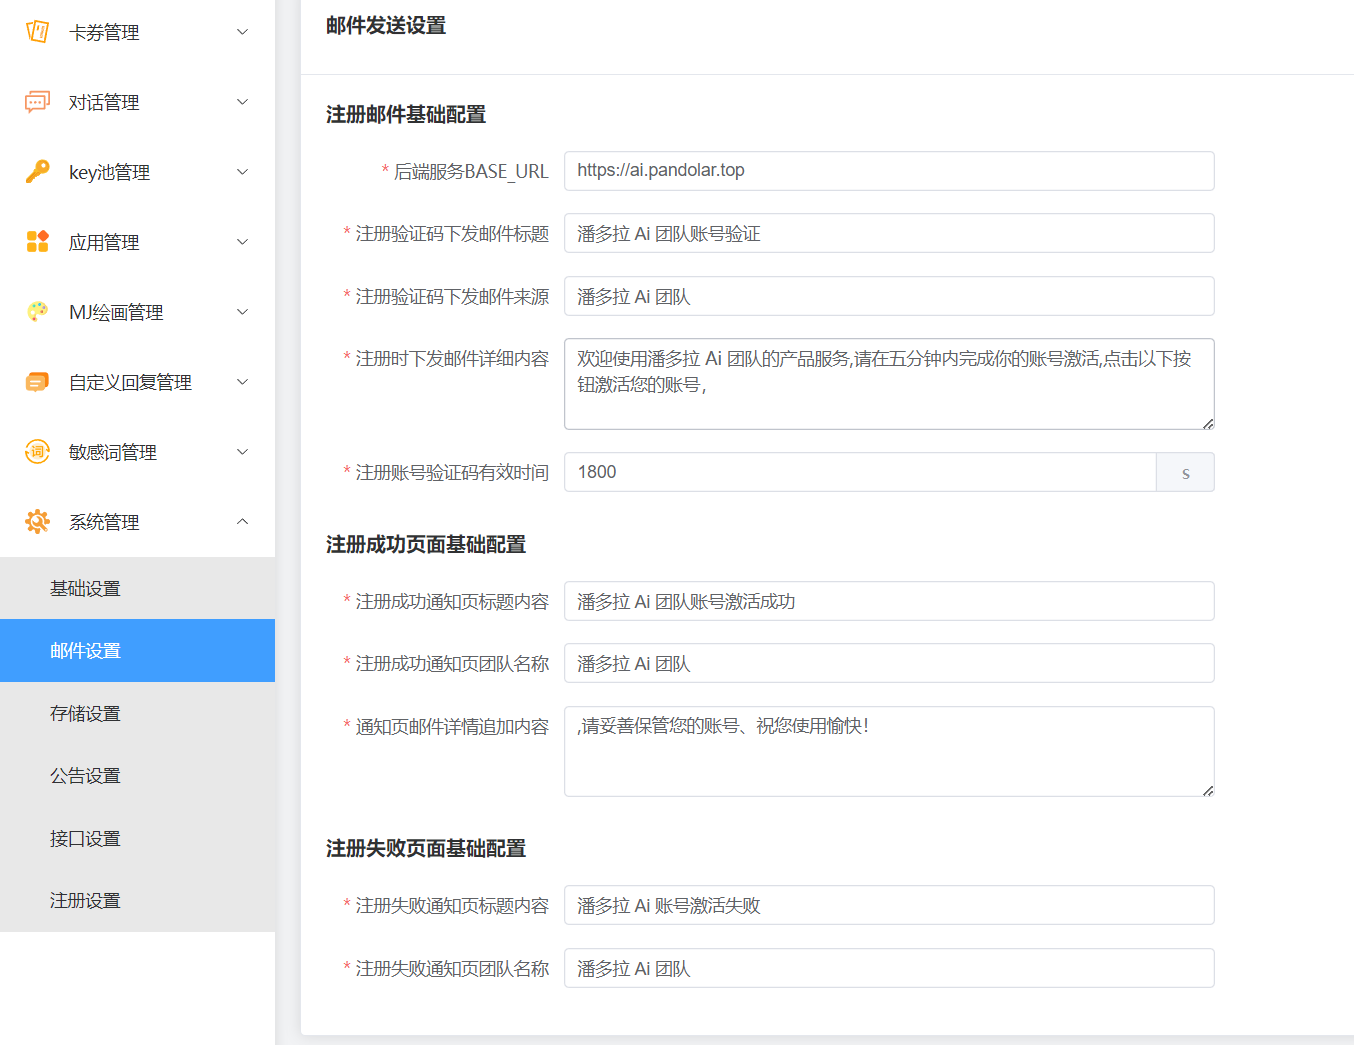Go to 存储设置 in sidebar
The width and height of the screenshot is (1354, 1045).
coord(86,714)
